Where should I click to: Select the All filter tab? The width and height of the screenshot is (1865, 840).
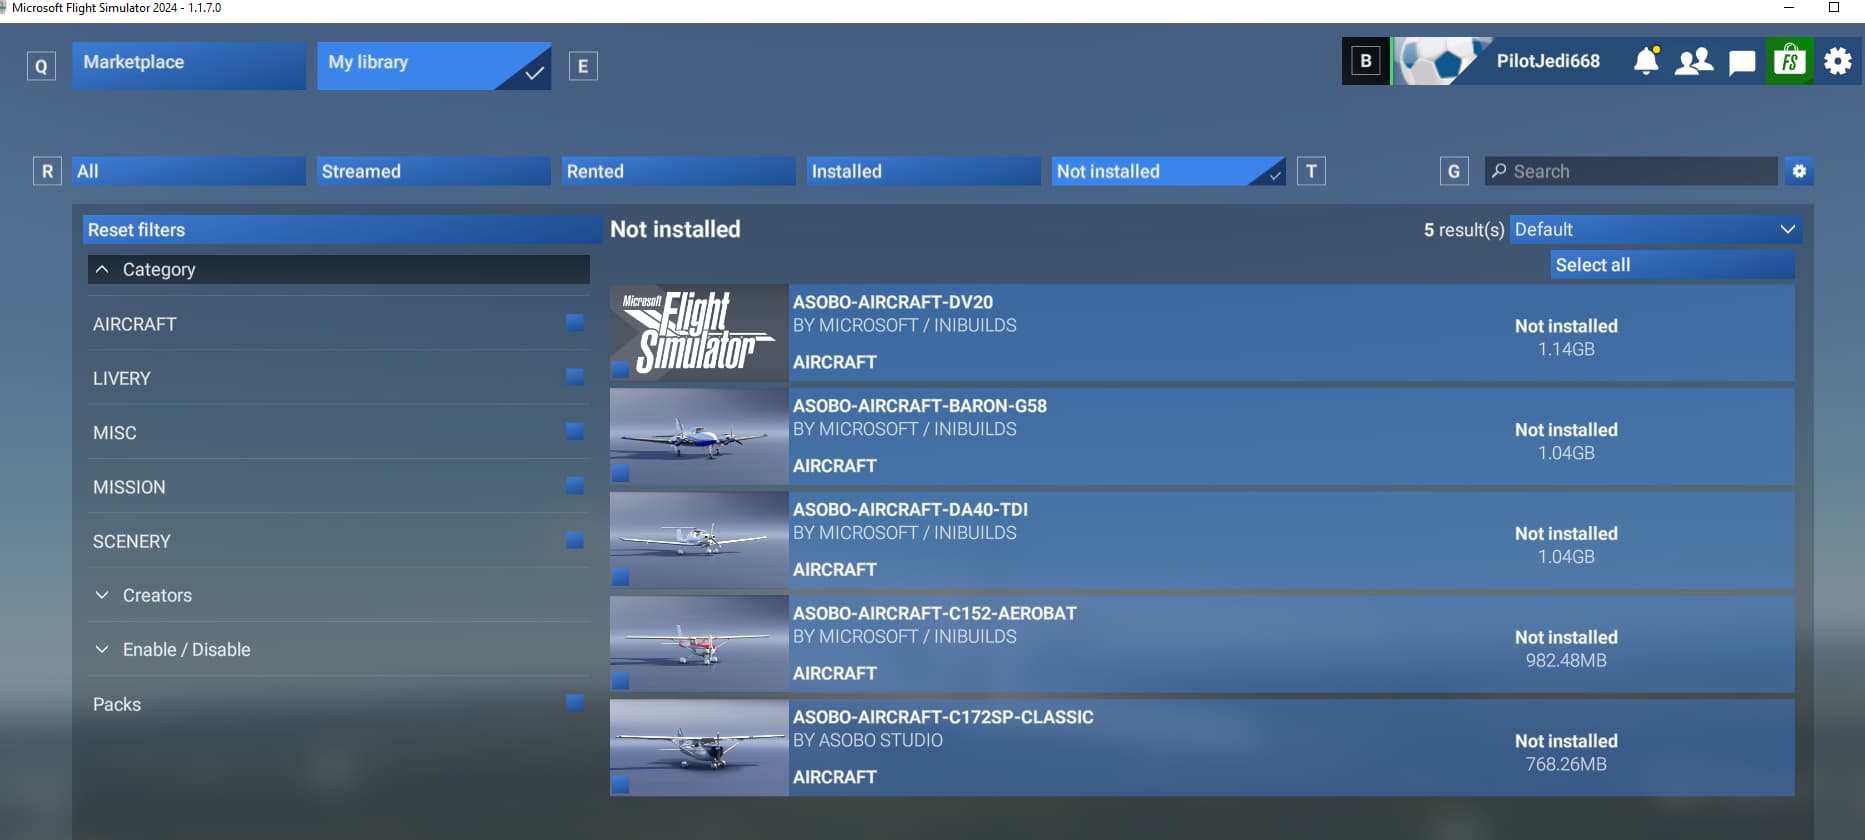coord(189,171)
